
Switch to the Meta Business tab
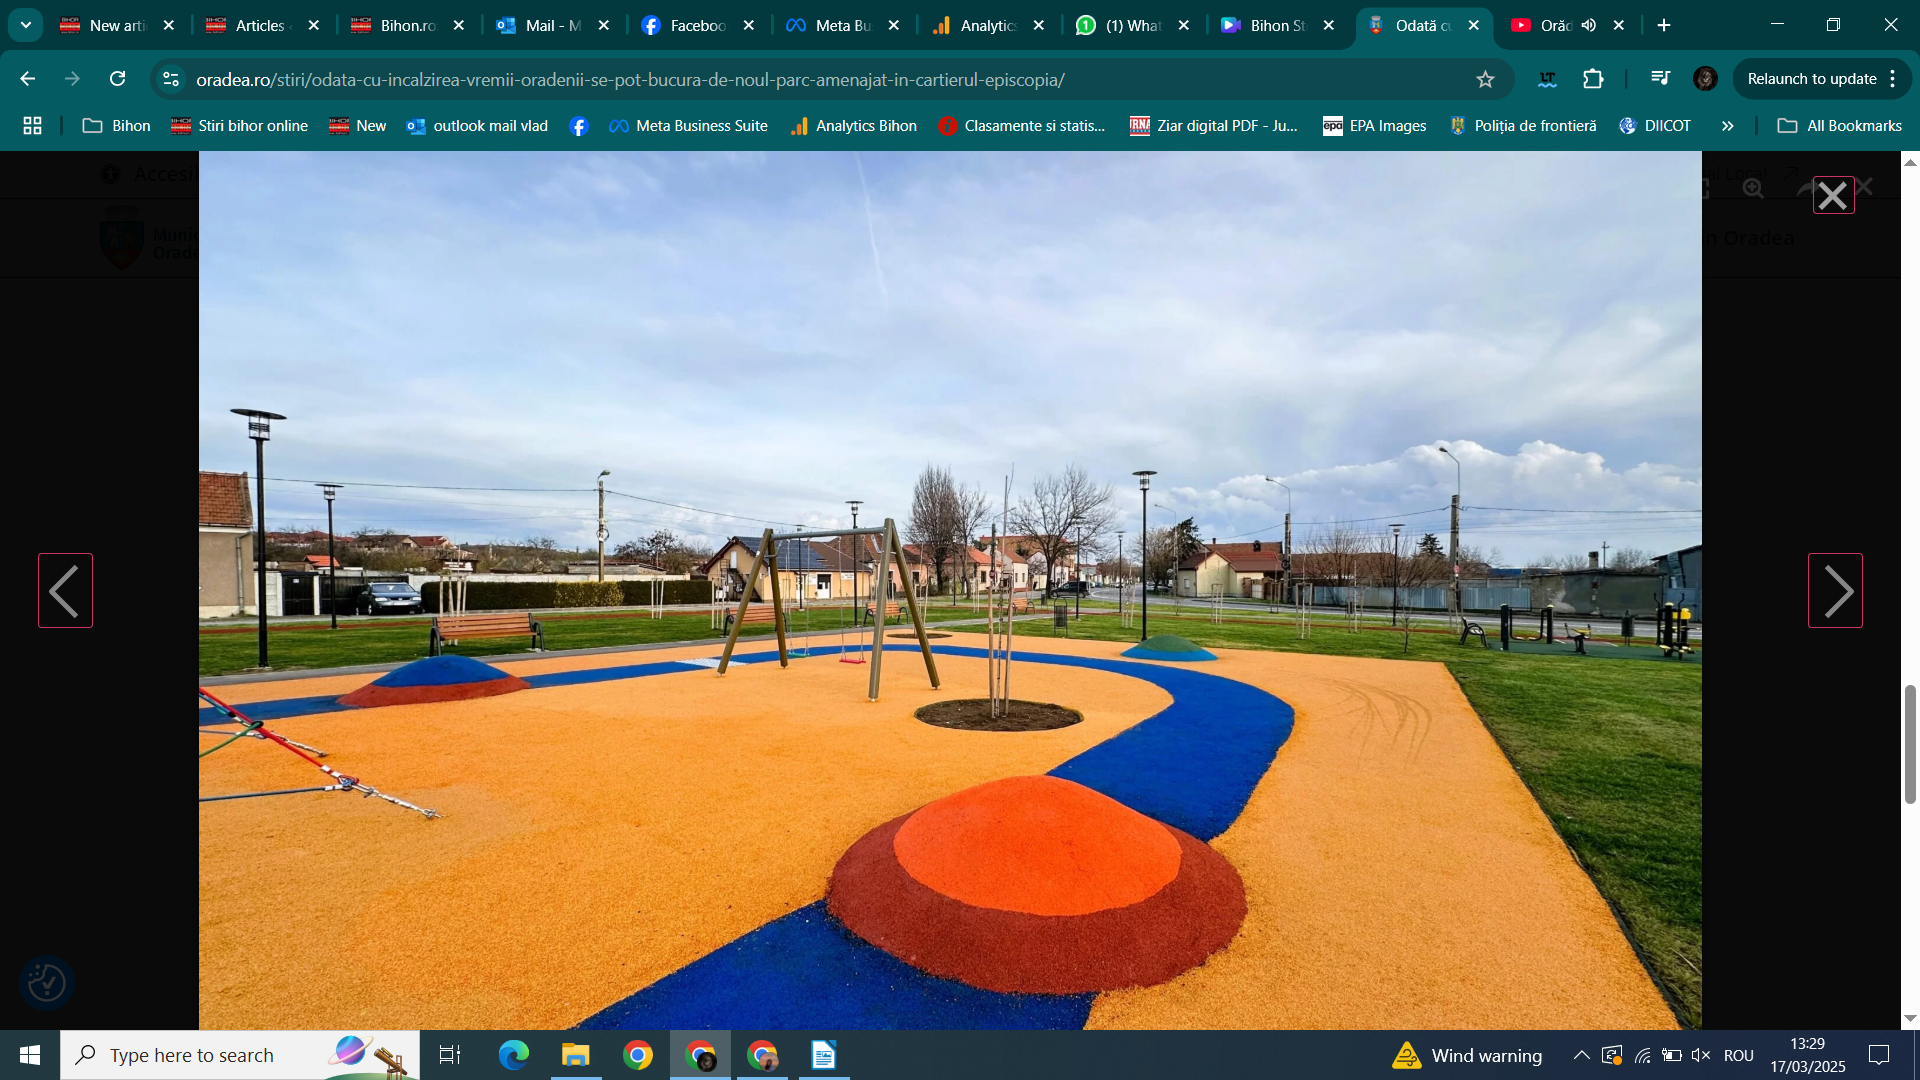point(833,25)
